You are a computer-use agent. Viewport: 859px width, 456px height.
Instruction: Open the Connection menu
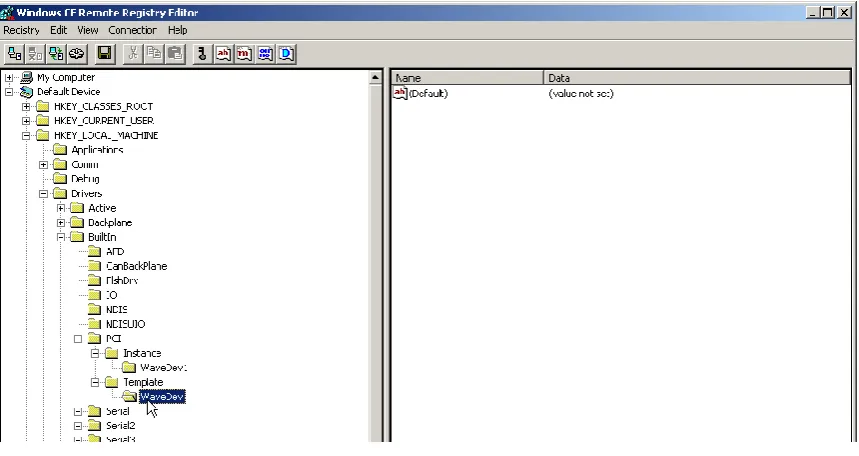tap(132, 30)
